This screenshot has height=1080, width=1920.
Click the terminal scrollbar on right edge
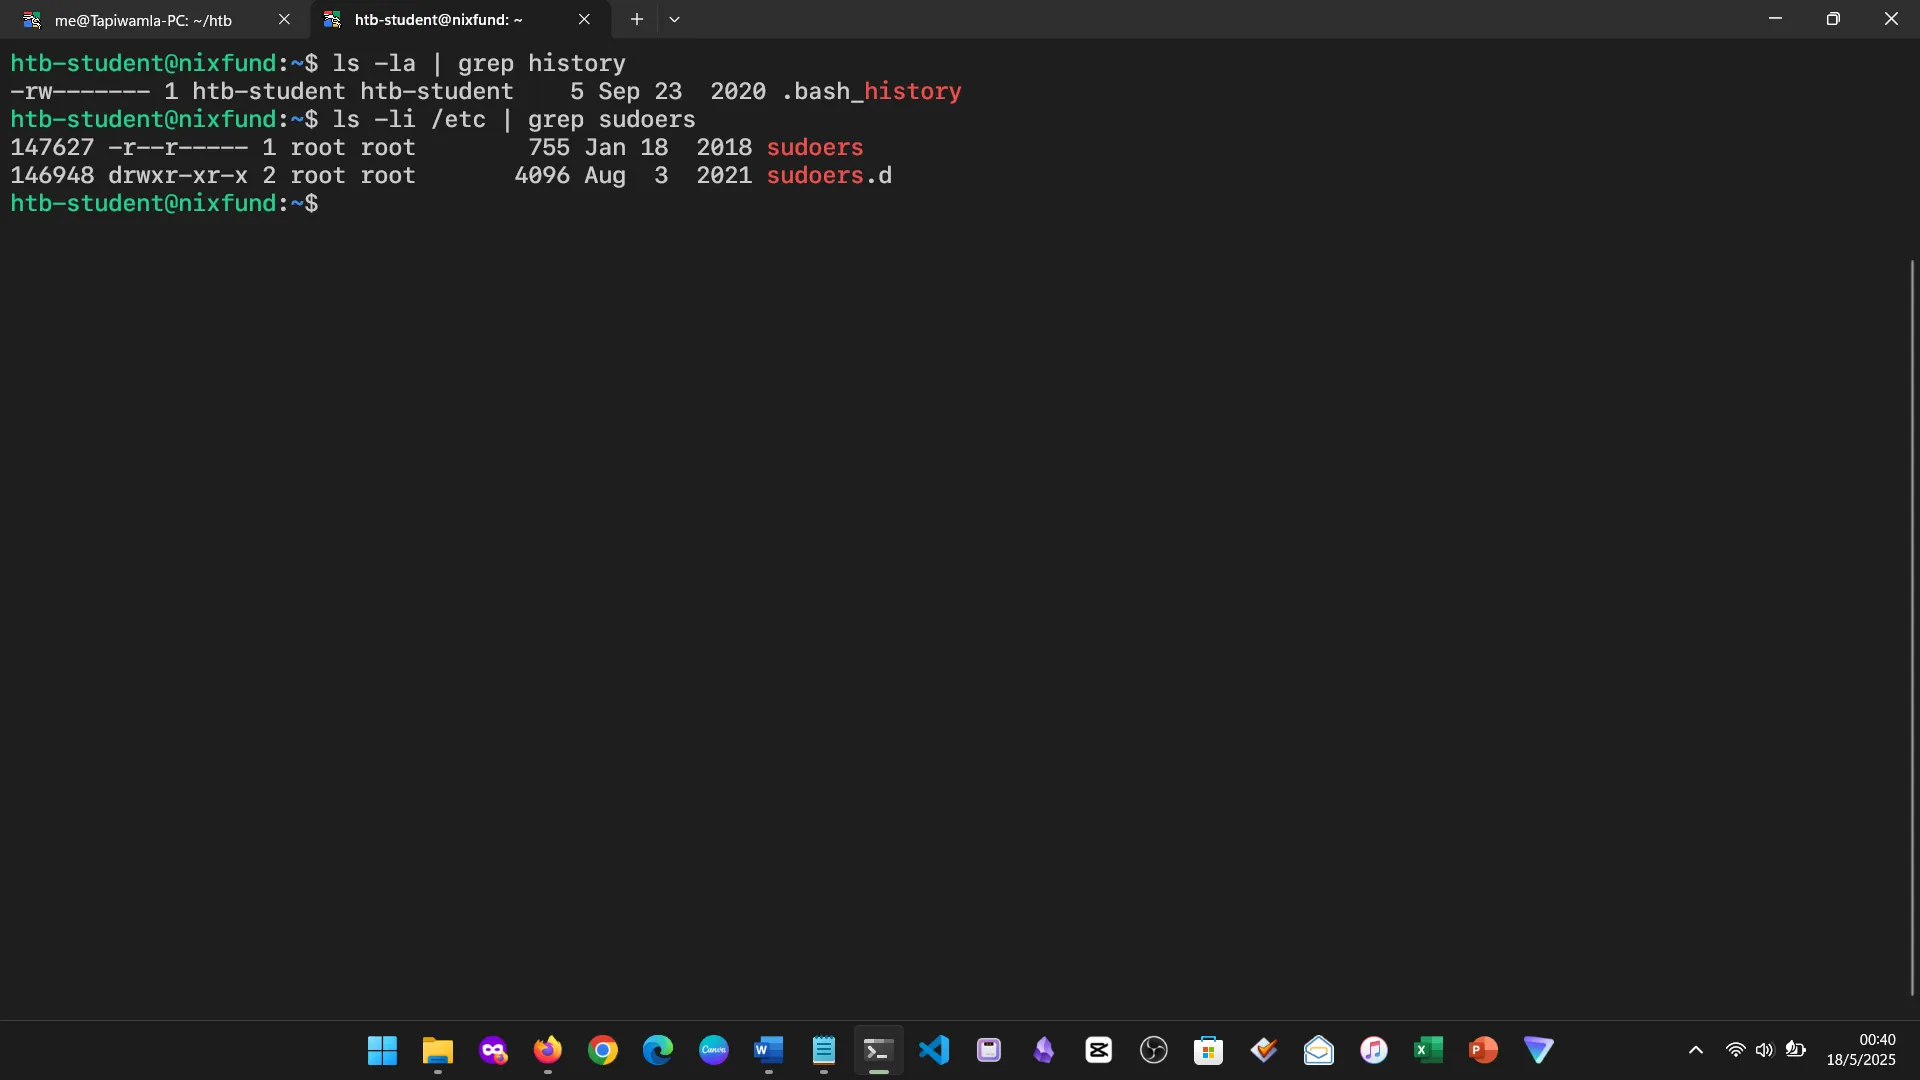coord(1912,626)
